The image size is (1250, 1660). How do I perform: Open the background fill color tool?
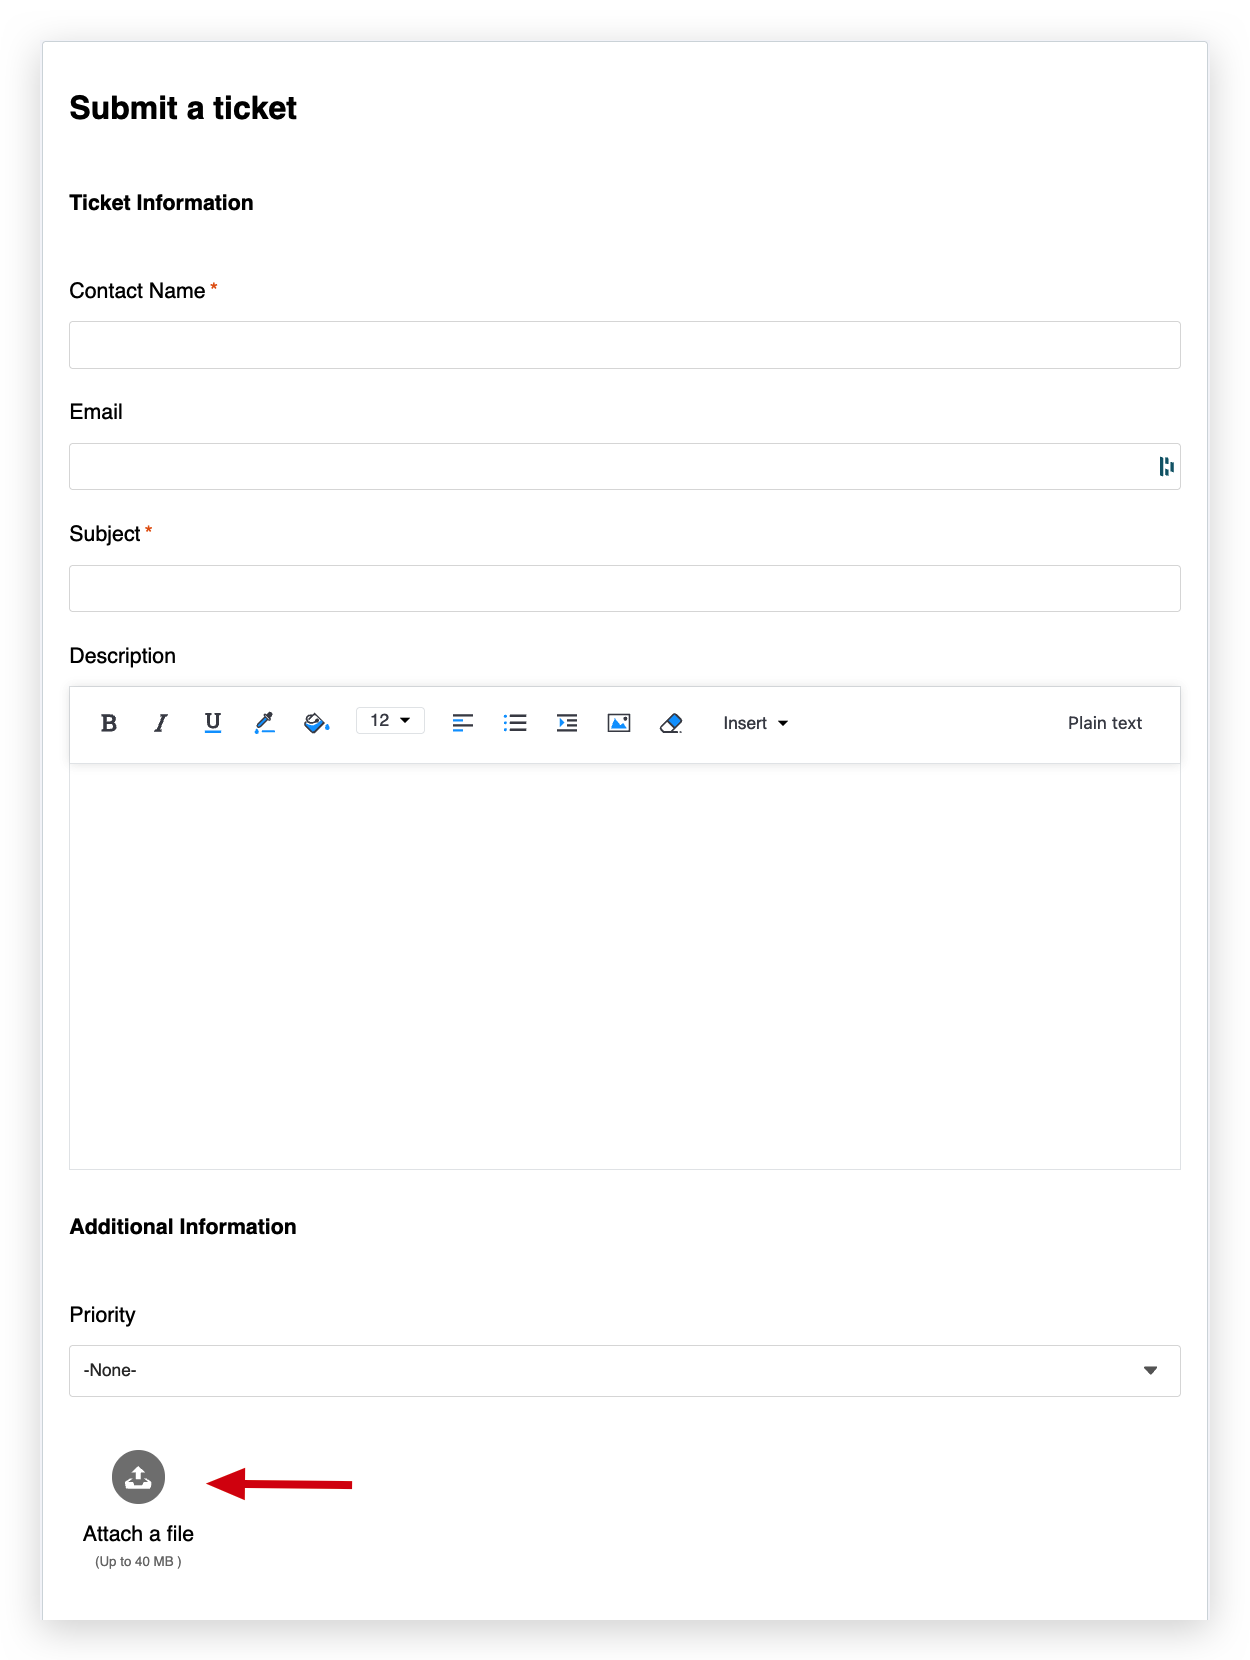click(x=316, y=723)
